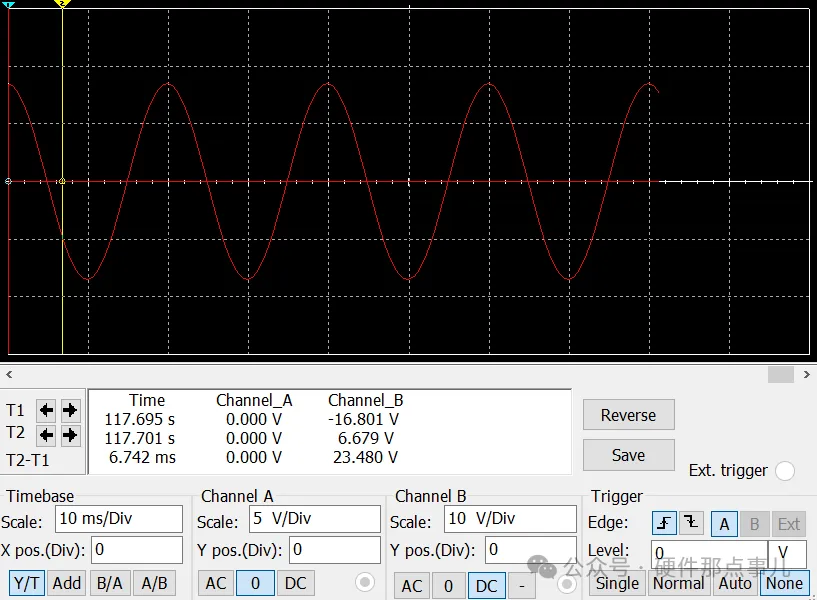Viewport: 817px width, 600px height.
Task: Select the Auto trigger mode
Action: 735,583
